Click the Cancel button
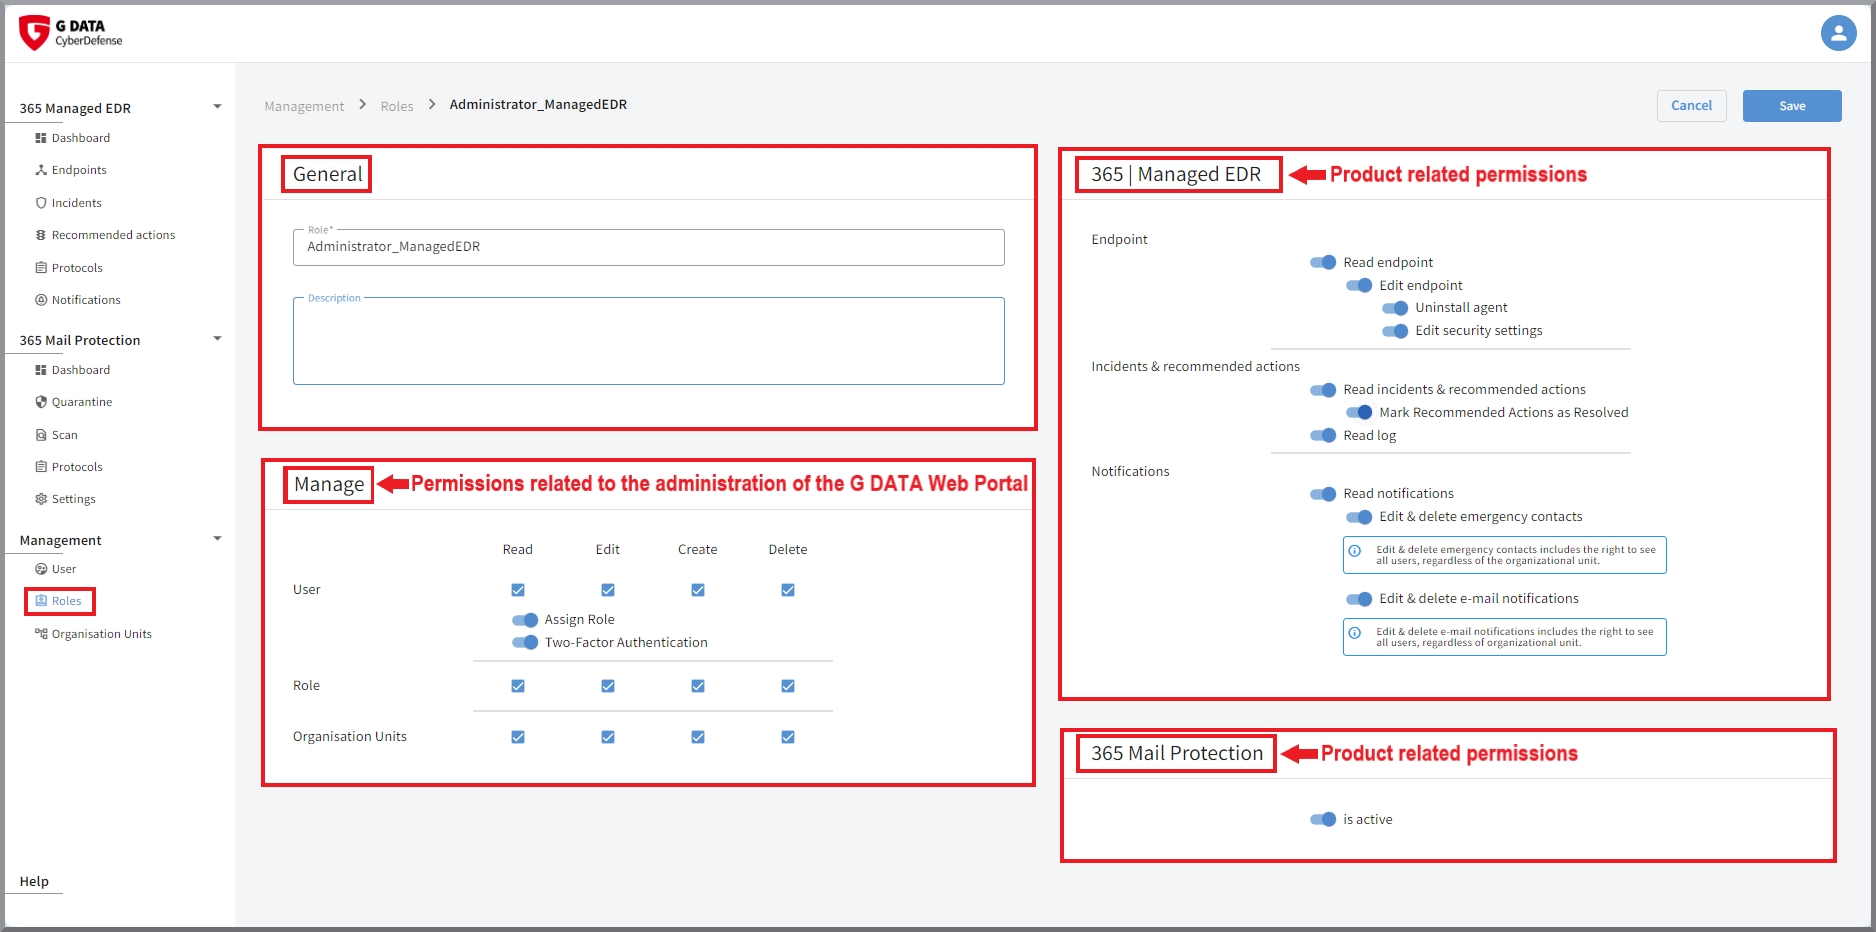Image resolution: width=1876 pixels, height=932 pixels. click(1691, 106)
